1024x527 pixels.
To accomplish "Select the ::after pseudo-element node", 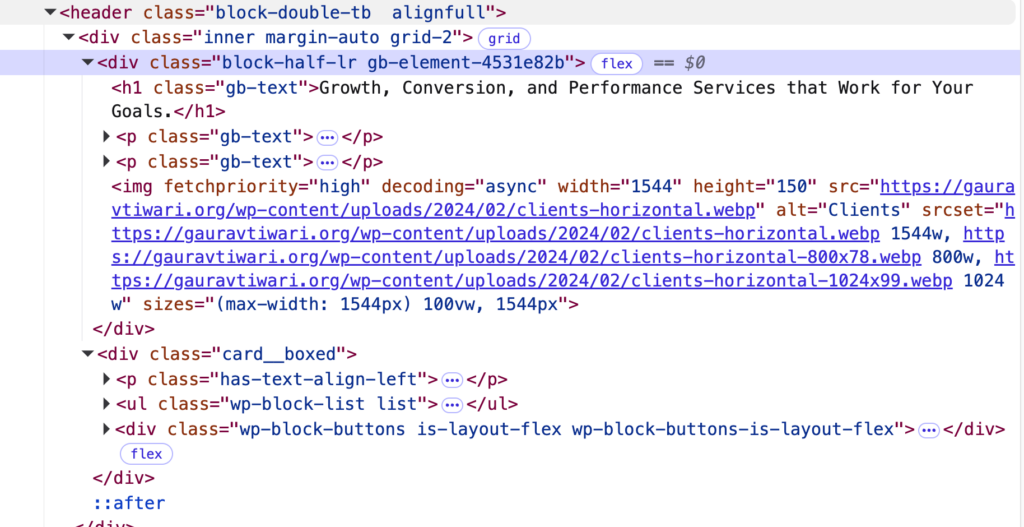I will [129, 503].
